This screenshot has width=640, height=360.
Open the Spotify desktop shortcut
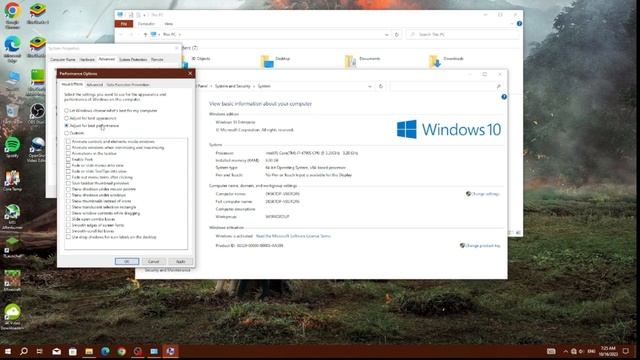click(x=12, y=147)
